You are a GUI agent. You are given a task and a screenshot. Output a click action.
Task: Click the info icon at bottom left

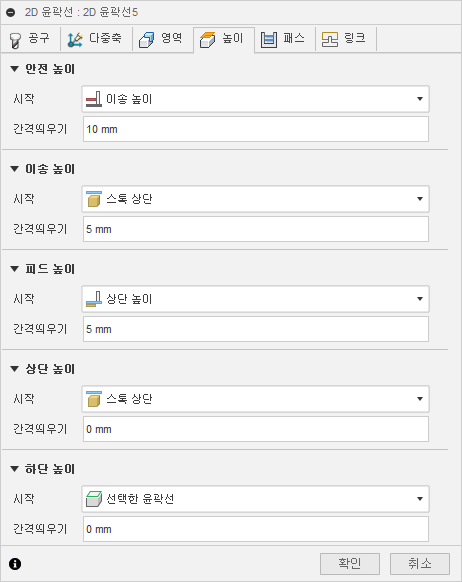[15, 564]
